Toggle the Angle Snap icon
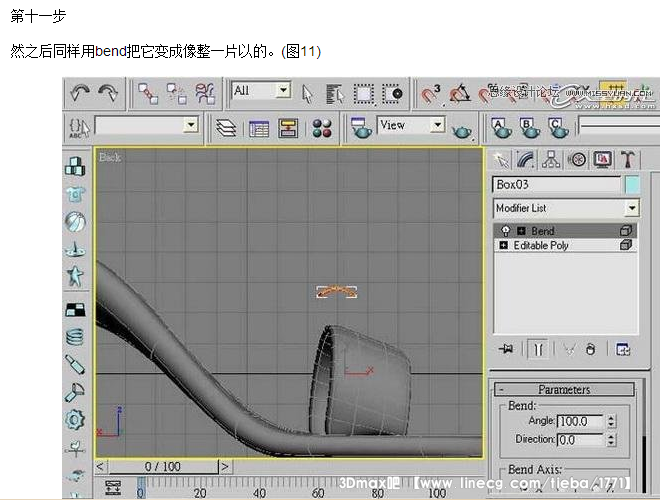Viewport: 660px width, 500px height. click(460, 93)
